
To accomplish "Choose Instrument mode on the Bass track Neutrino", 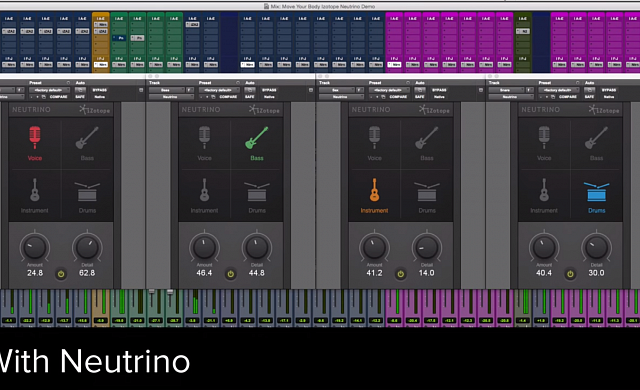I will point(204,195).
